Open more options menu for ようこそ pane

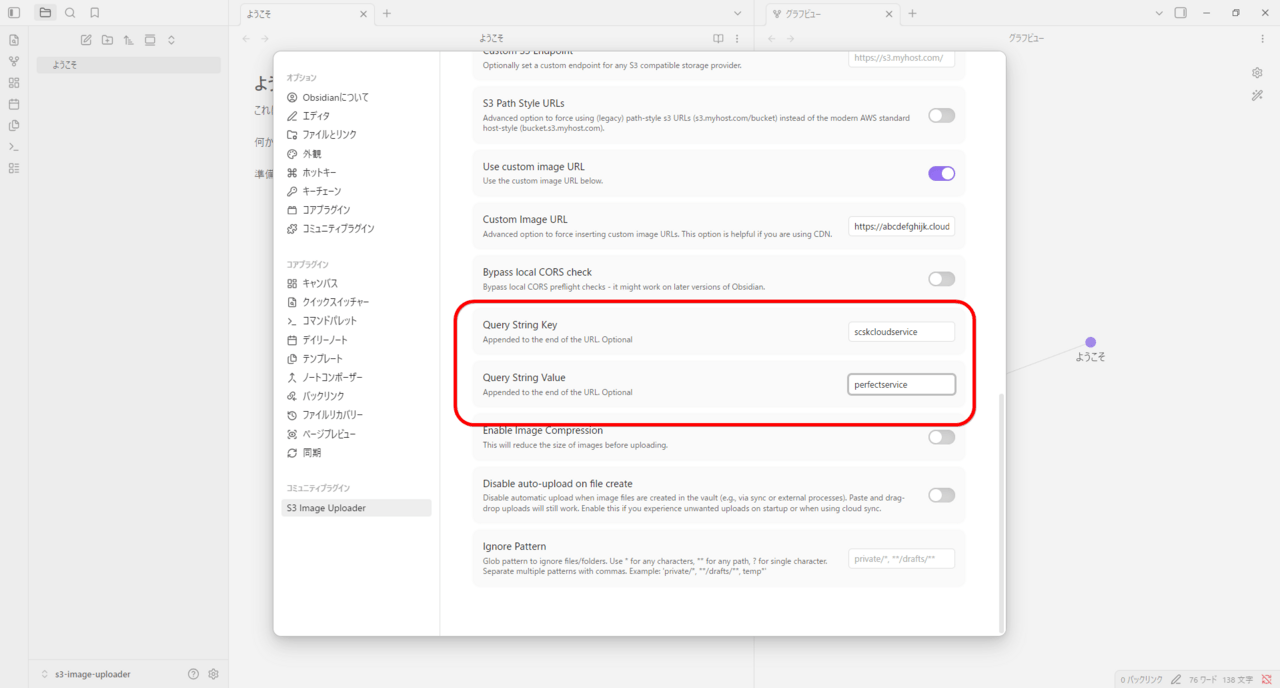(x=737, y=38)
